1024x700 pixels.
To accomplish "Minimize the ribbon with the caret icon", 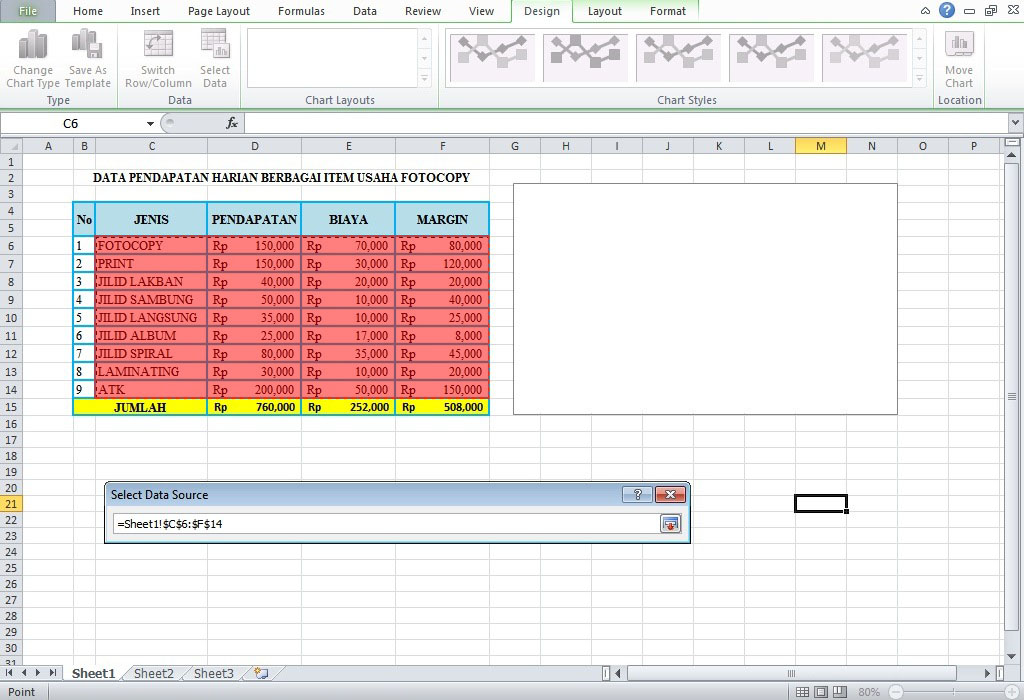I will [925, 11].
